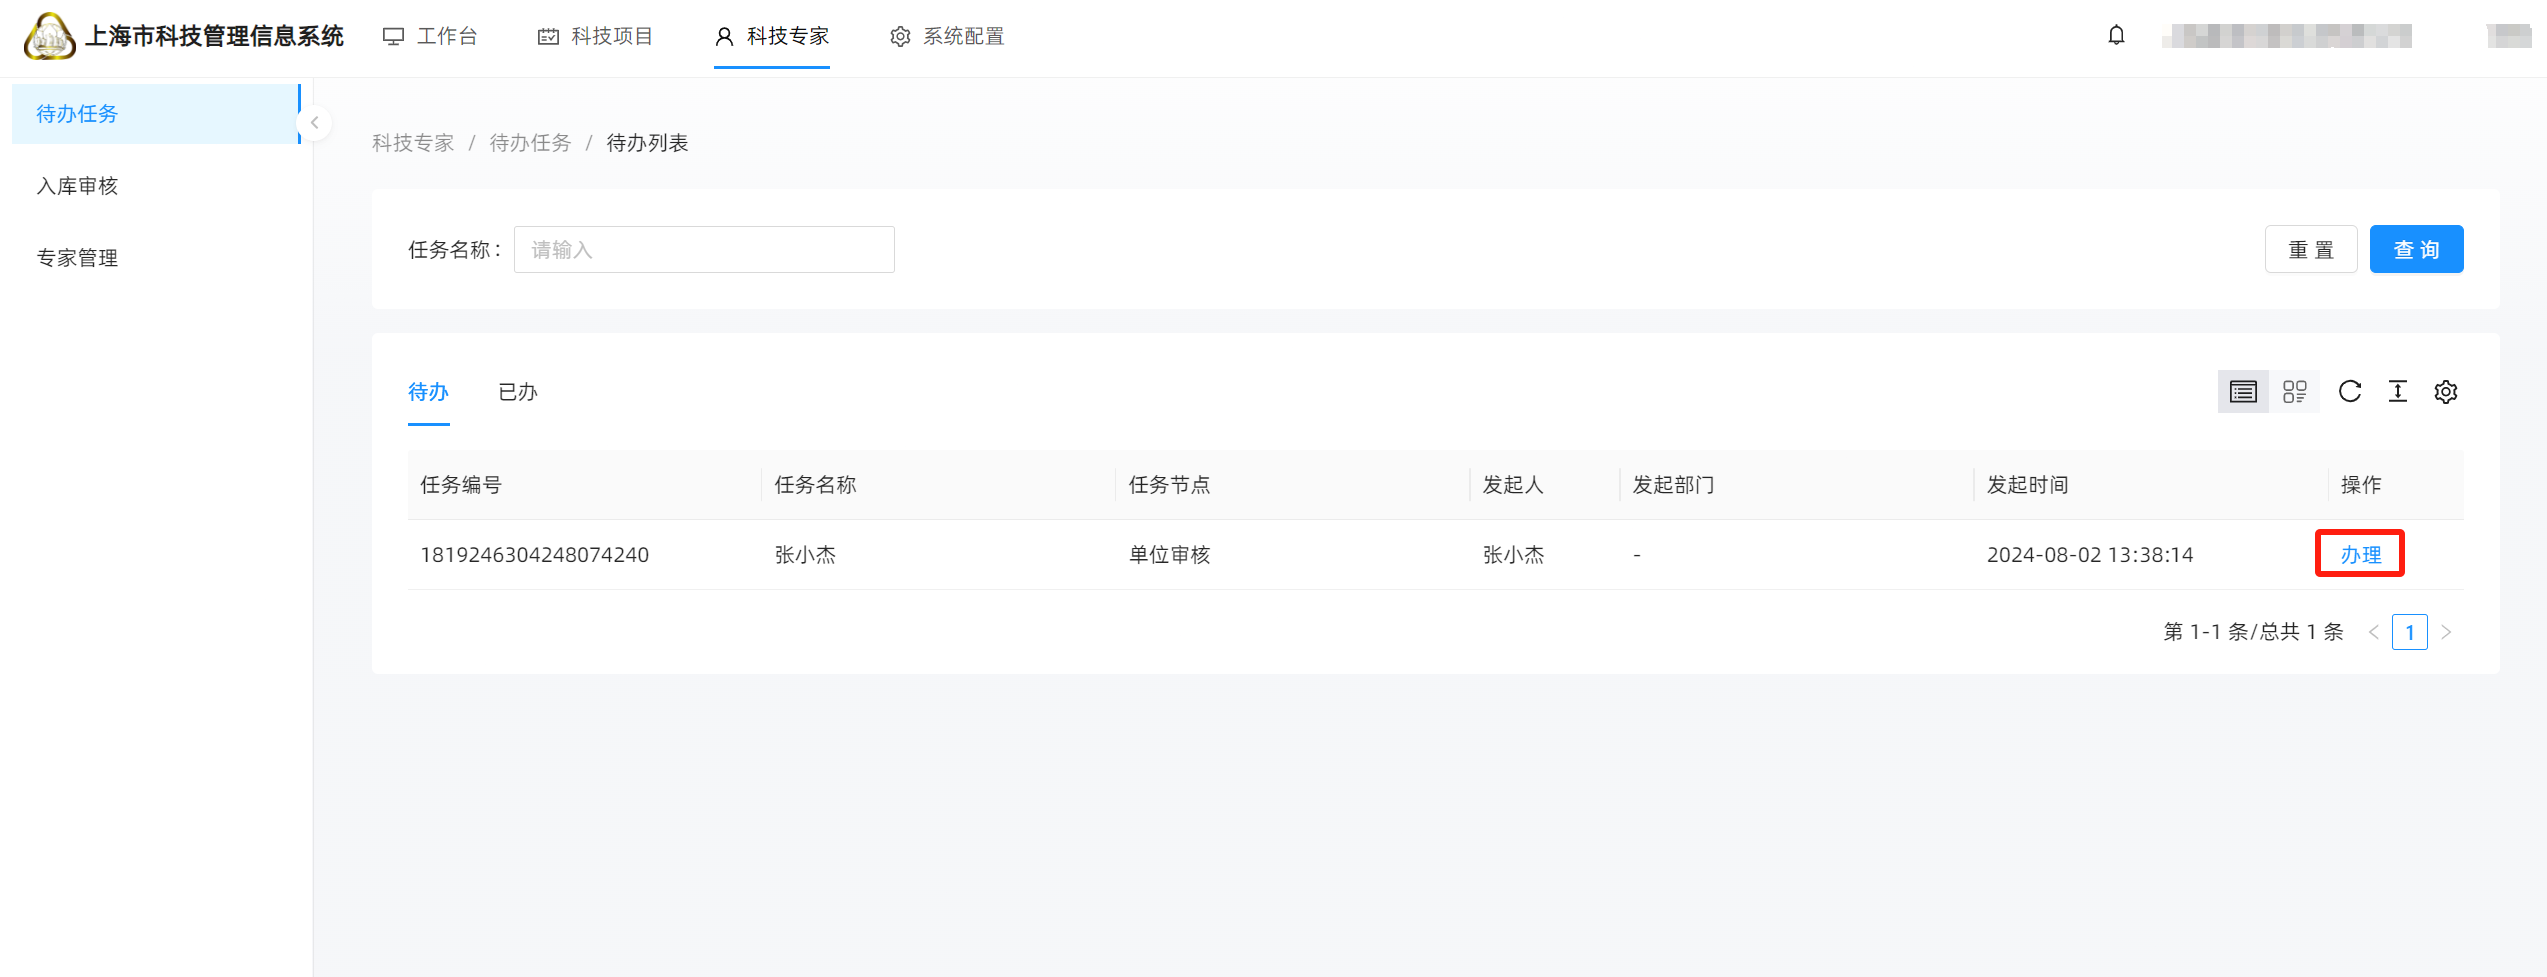Click 办理 link for 张小杰 task
The image size is (2547, 977).
2360,555
